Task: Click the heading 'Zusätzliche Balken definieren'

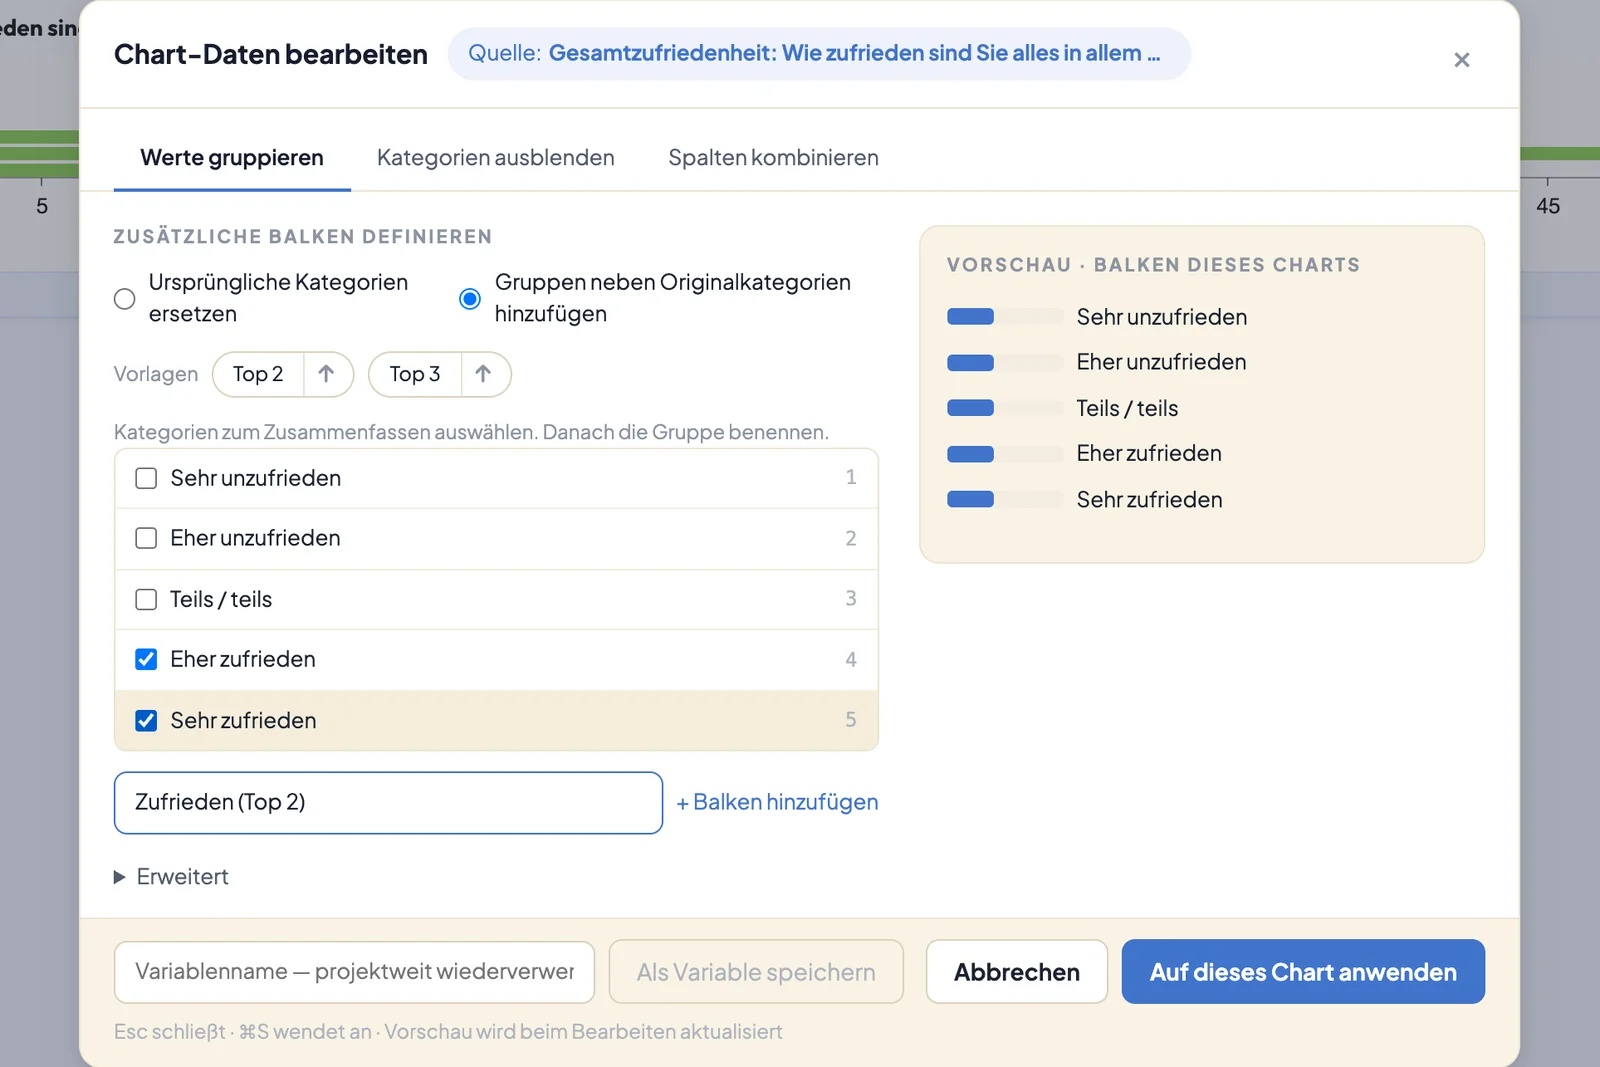Action: tap(303, 237)
